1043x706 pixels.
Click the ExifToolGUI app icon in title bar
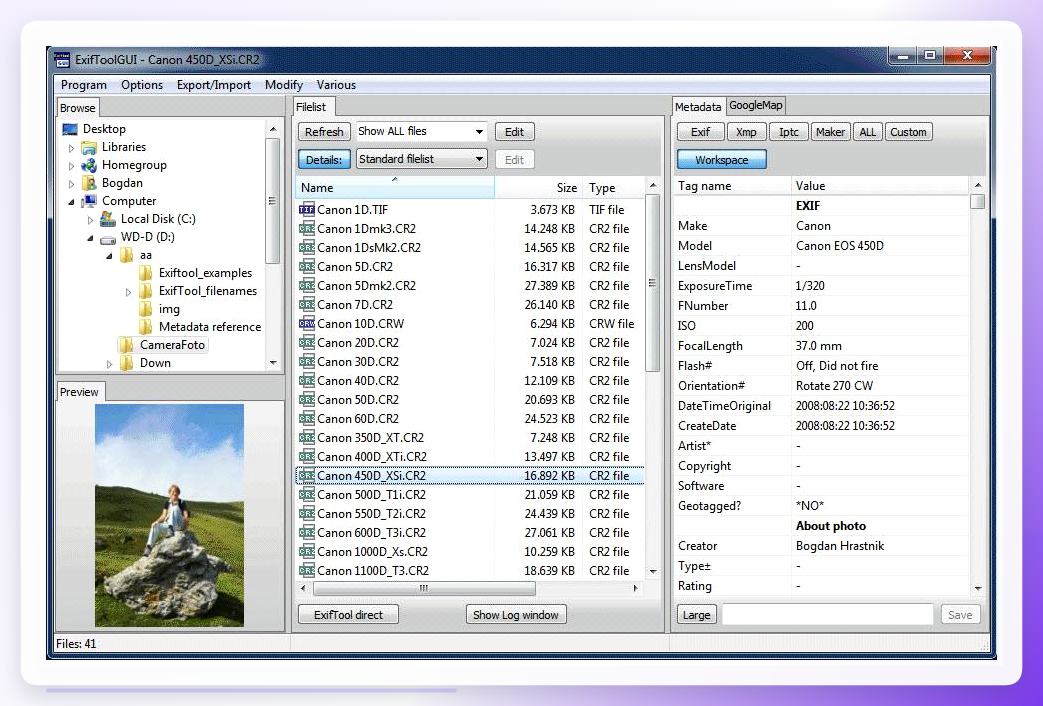(62, 59)
